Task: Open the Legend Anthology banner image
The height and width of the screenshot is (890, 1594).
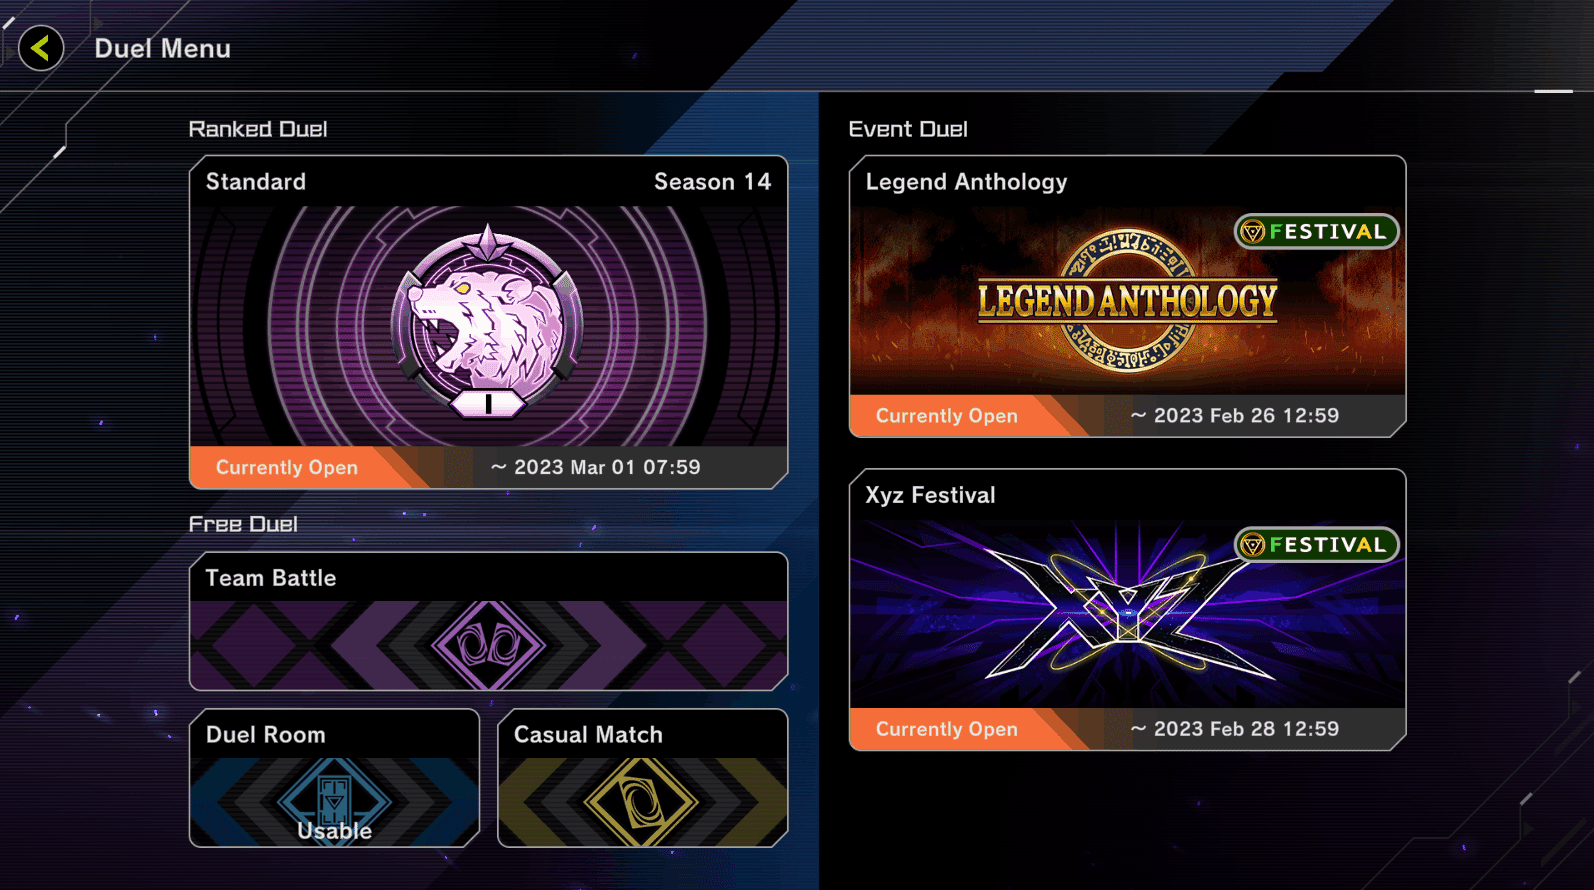Action: click(1127, 300)
